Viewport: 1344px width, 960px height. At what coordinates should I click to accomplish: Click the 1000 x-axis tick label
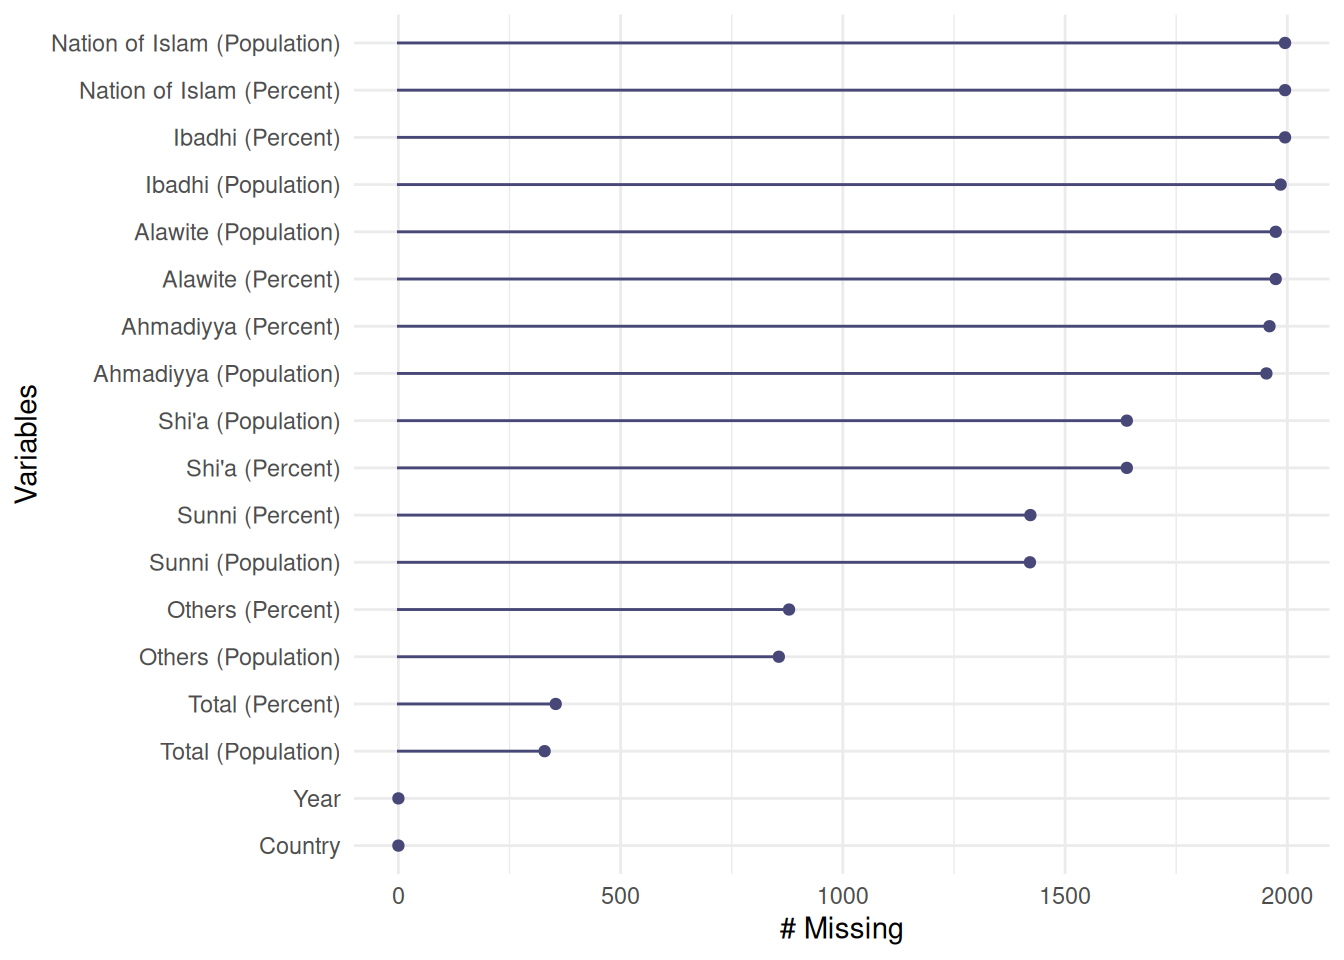pos(842,896)
